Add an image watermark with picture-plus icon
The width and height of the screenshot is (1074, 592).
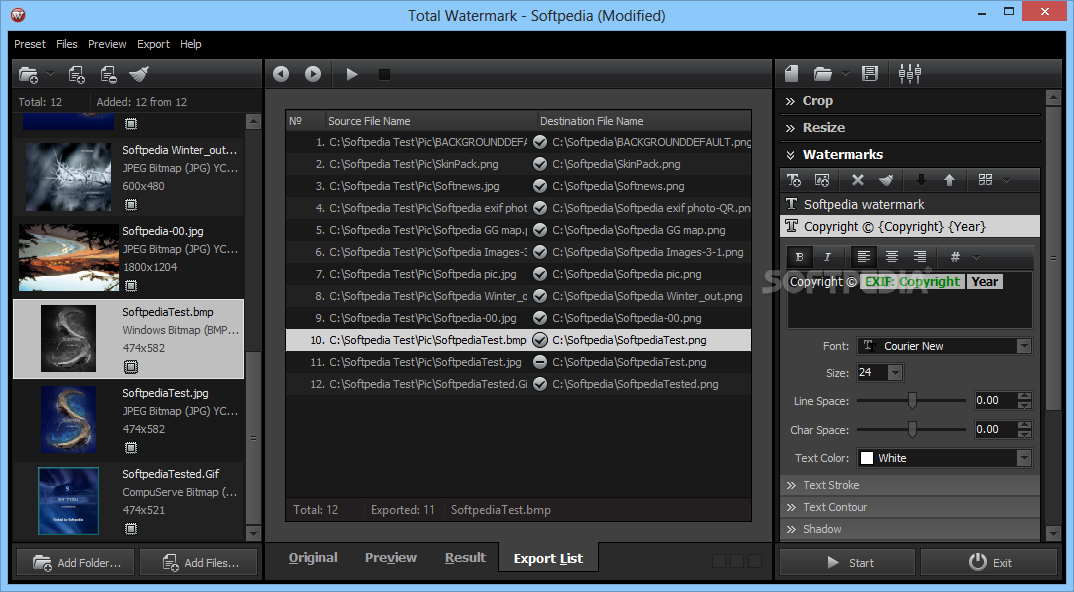(822, 180)
